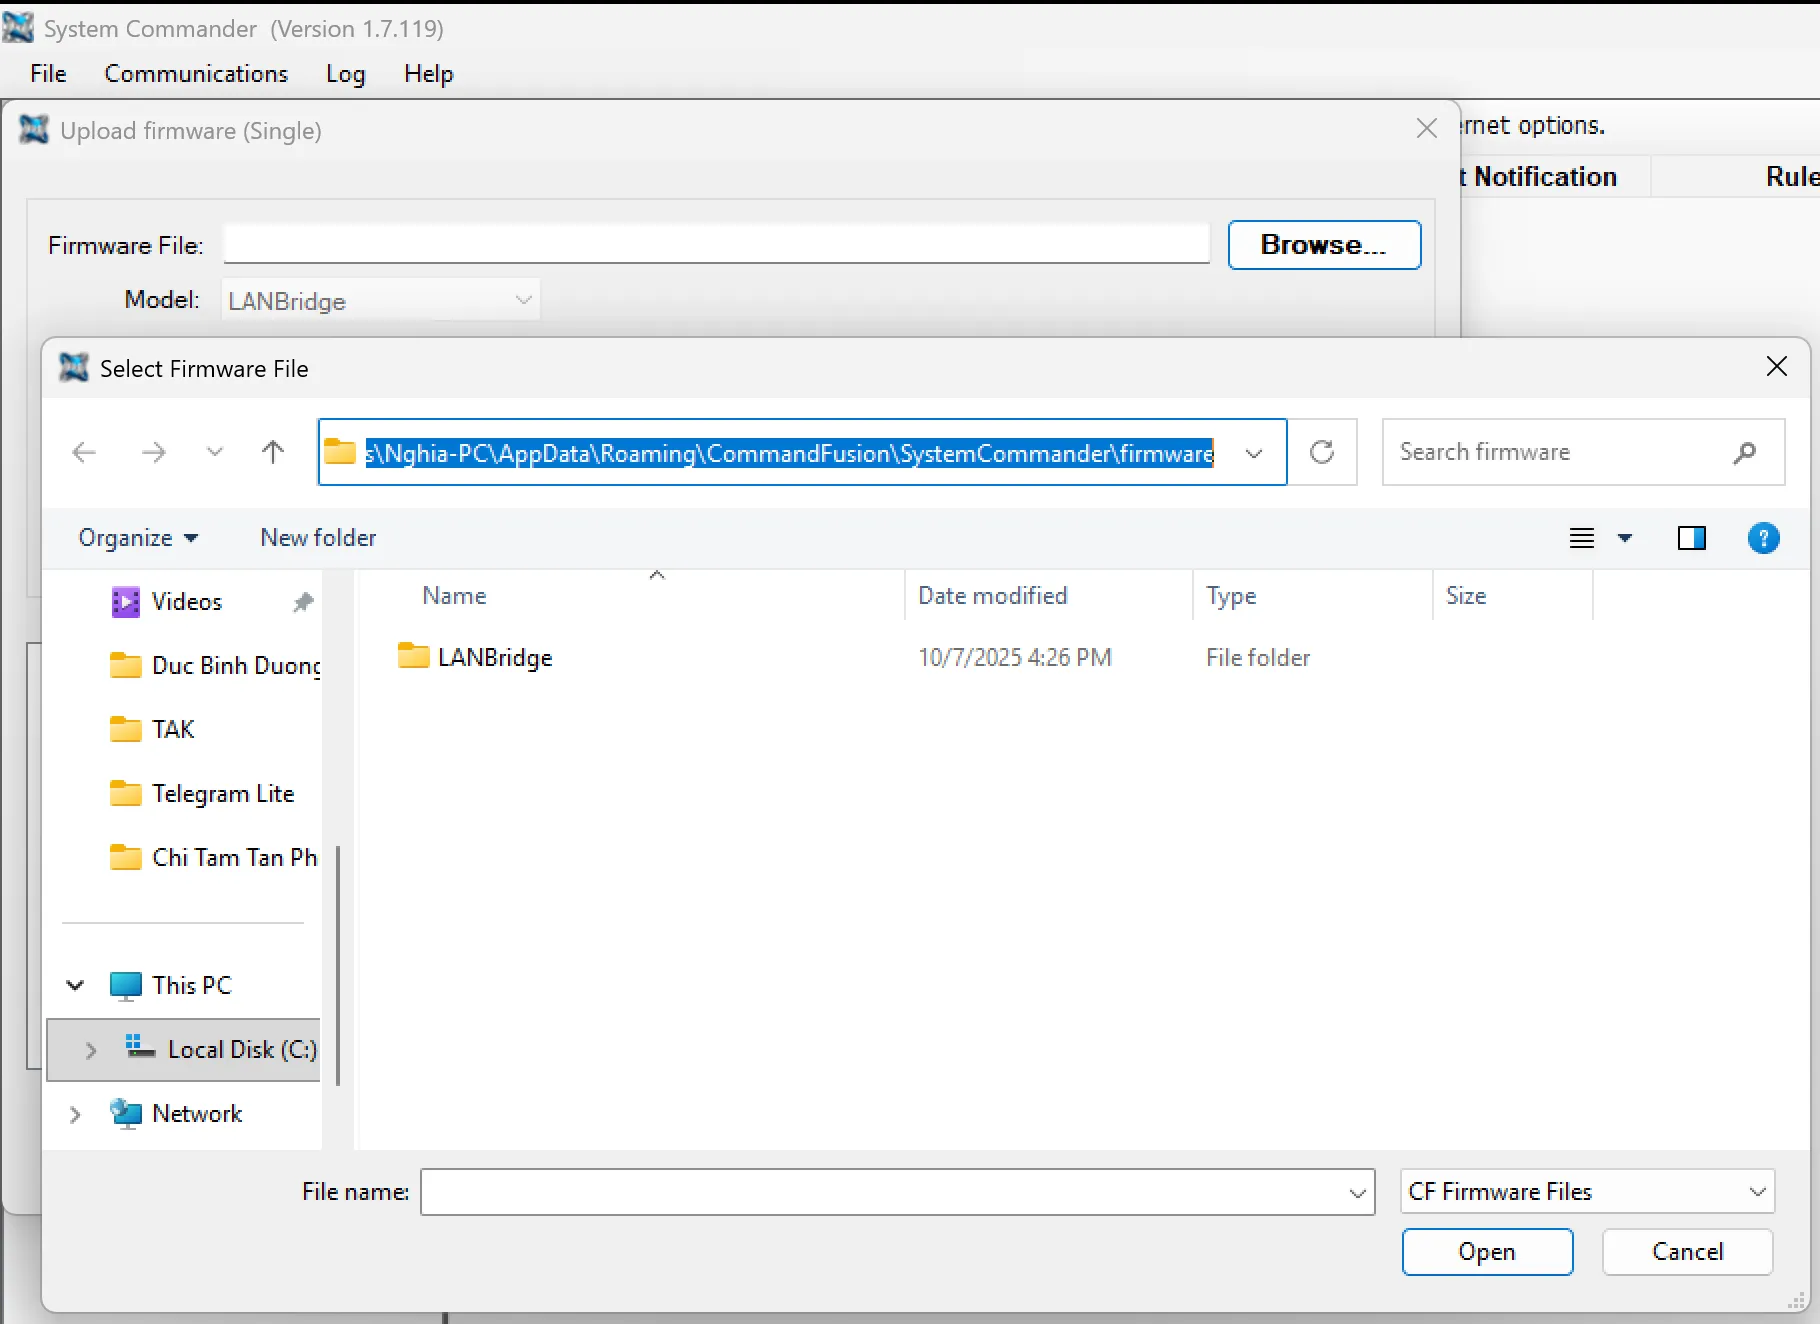Open the Log menu

click(345, 74)
